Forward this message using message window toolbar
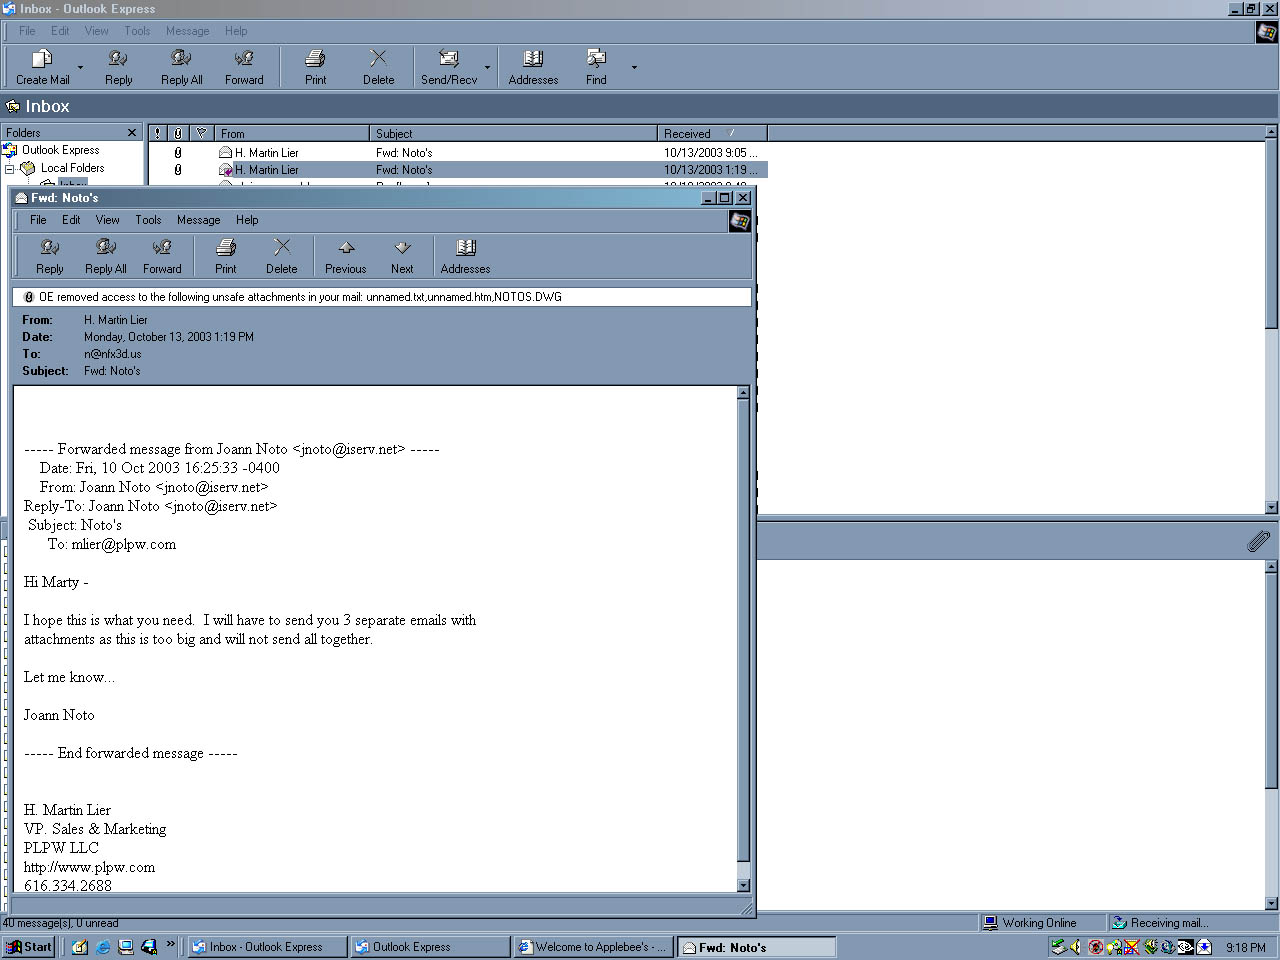This screenshot has width=1280, height=960. pos(162,256)
